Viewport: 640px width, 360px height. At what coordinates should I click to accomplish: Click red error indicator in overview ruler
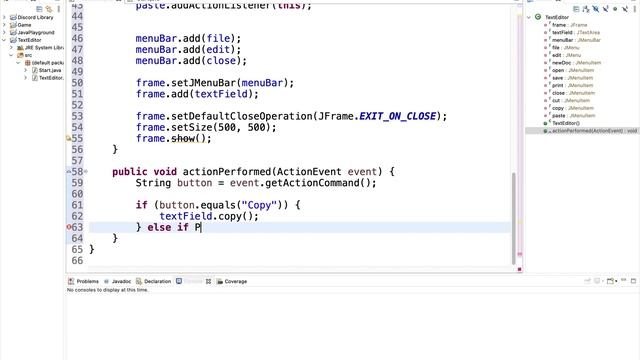coord(520,269)
